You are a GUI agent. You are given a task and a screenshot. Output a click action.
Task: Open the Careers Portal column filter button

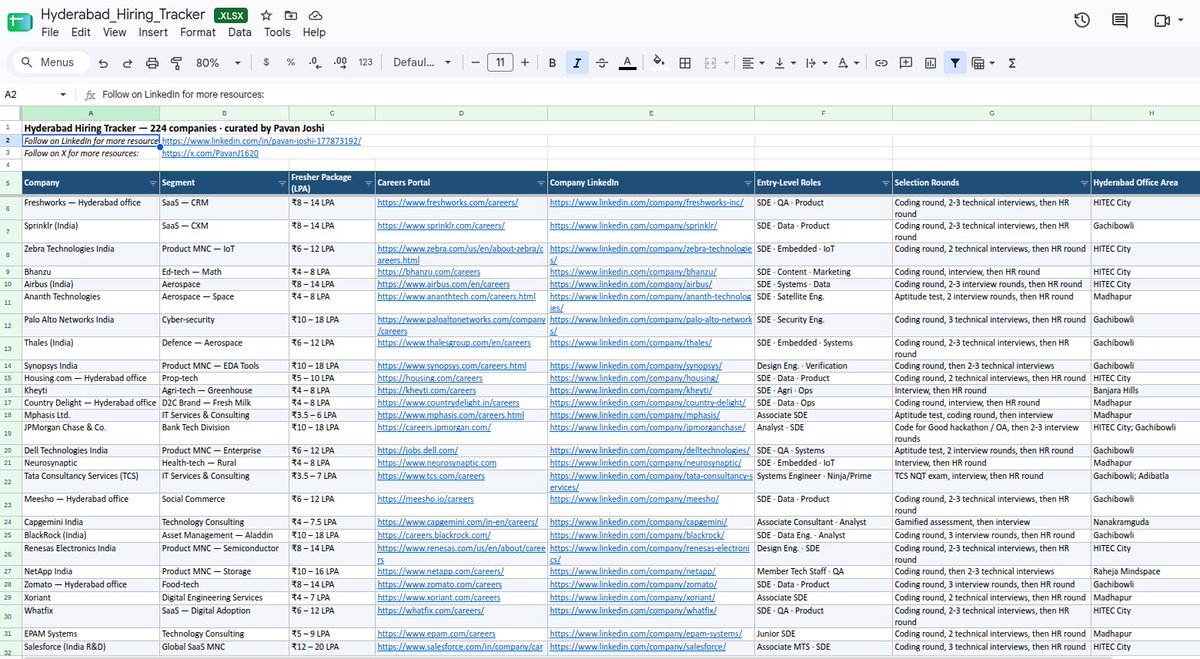coord(540,184)
